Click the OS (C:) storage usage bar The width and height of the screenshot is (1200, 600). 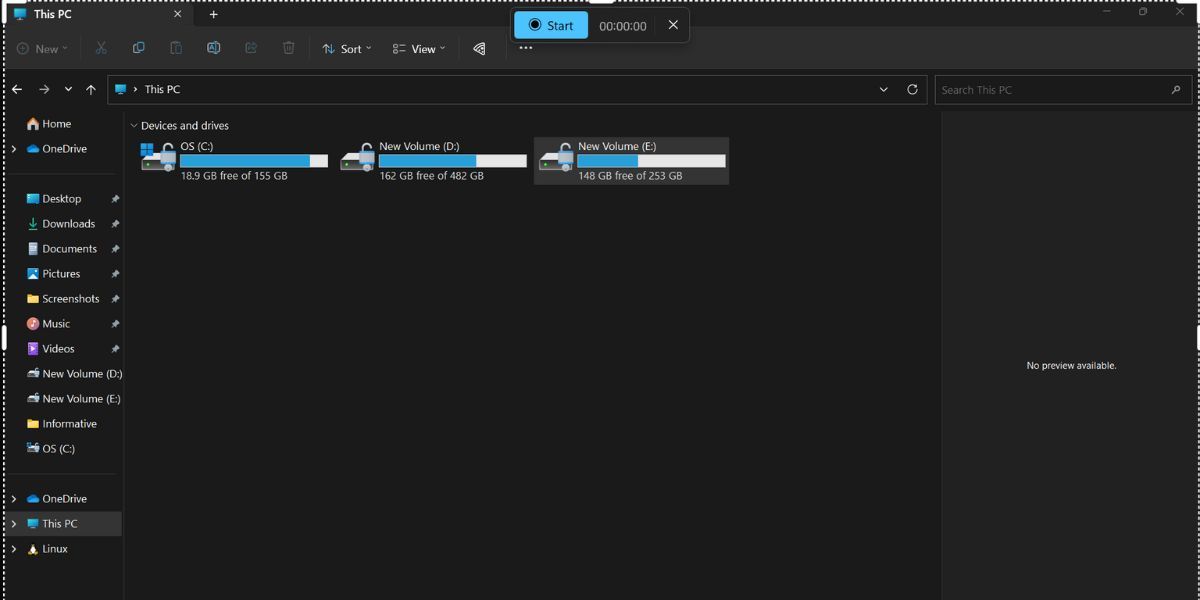pos(253,160)
